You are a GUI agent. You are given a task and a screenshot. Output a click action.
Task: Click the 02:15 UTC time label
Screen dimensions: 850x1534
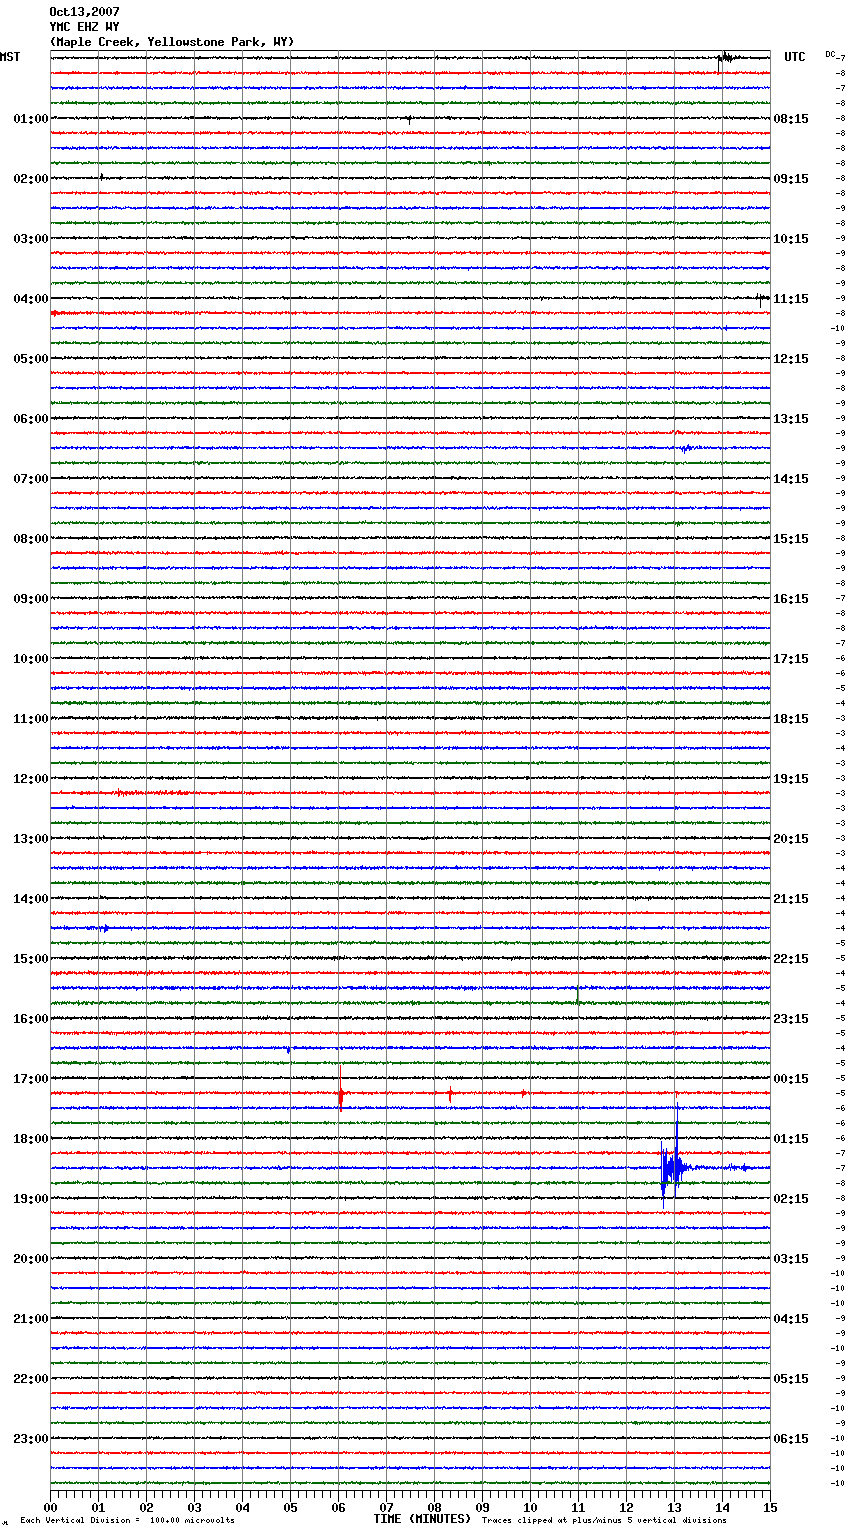[x=791, y=1199]
